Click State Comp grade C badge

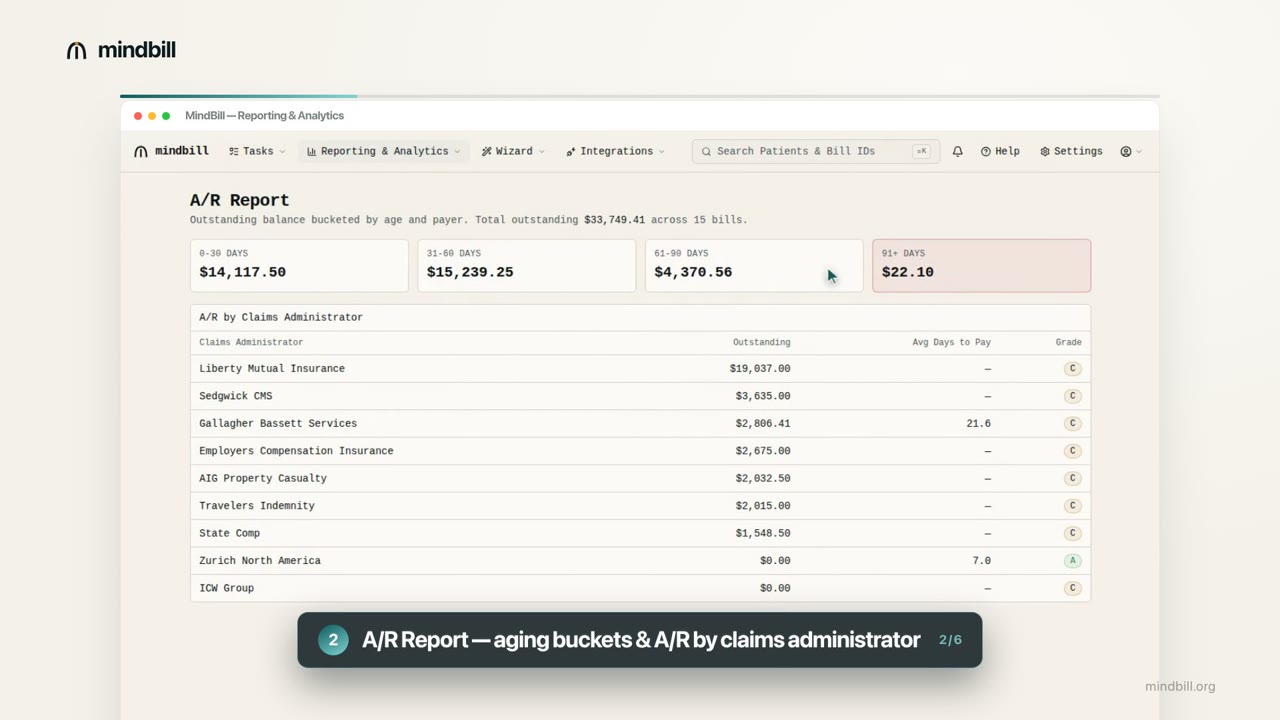(1073, 533)
